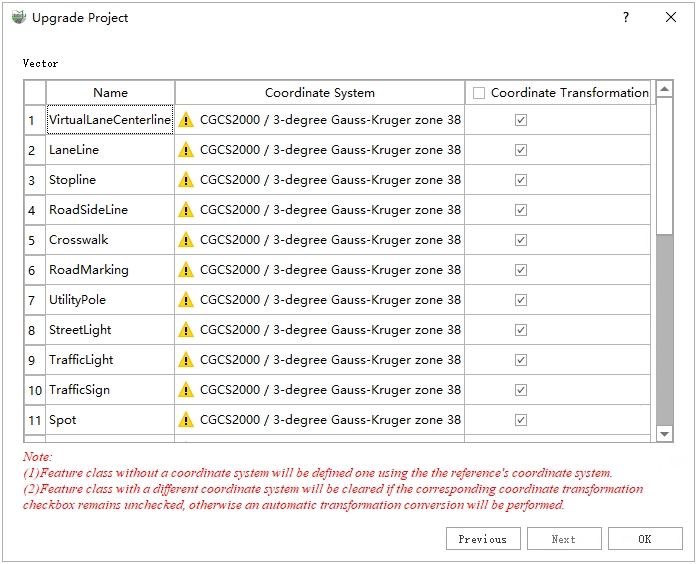
Task: Click the warning icon in the Spot row
Action: tap(186, 420)
